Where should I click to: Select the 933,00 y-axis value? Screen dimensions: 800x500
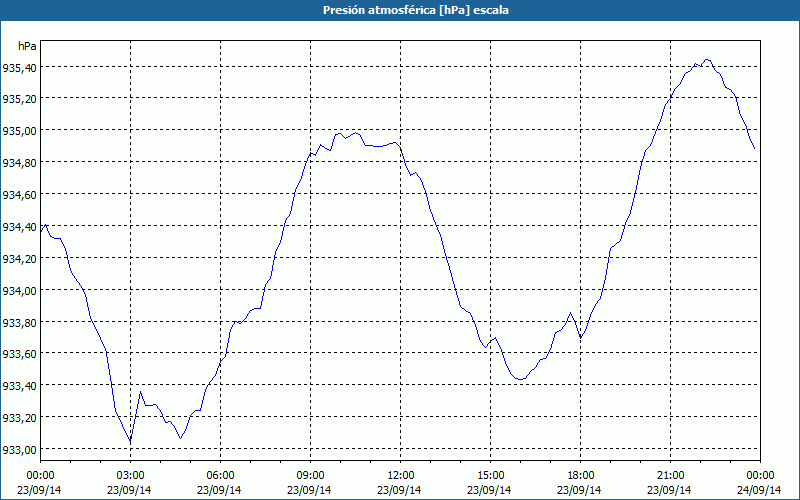(19, 449)
